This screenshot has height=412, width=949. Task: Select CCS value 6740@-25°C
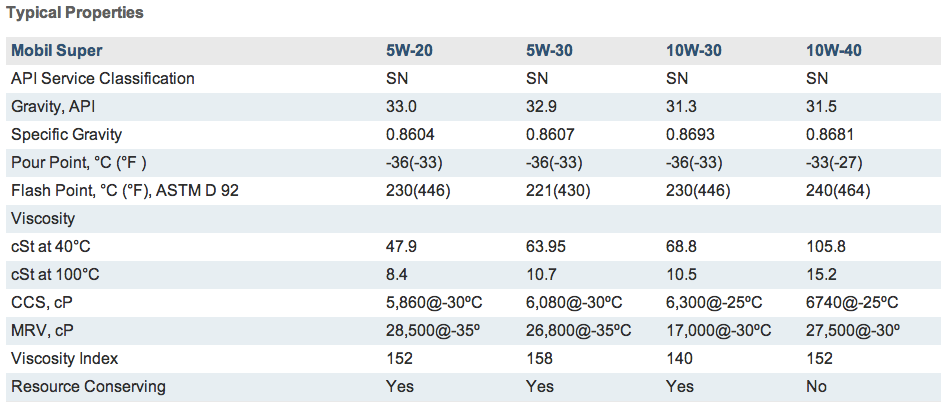pyautogui.click(x=852, y=302)
